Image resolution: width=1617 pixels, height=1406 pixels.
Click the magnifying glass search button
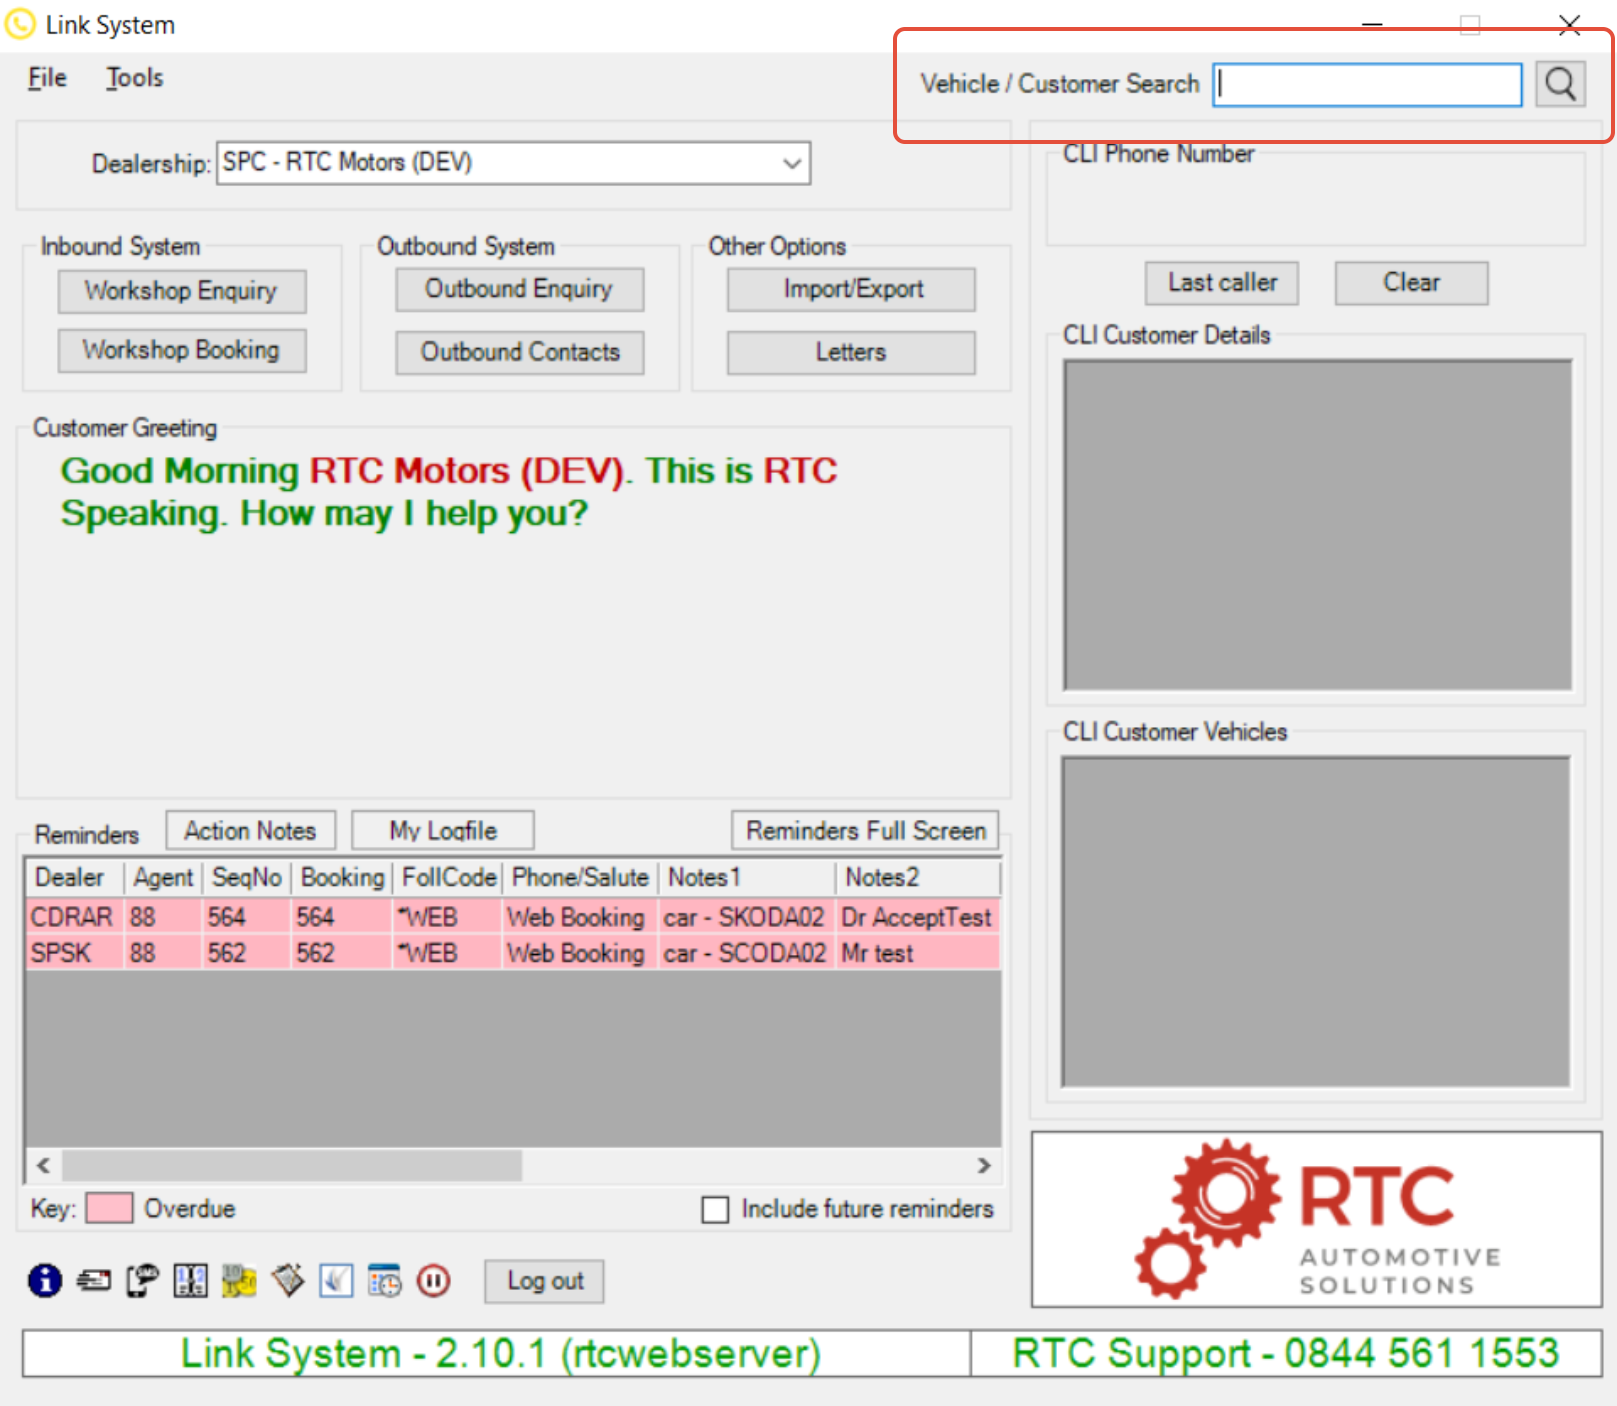coord(1560,84)
